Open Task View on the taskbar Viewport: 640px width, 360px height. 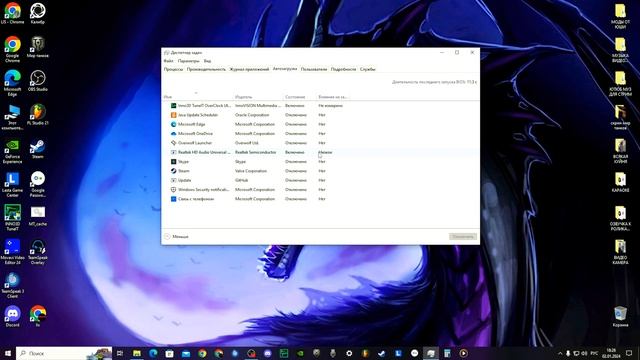click(x=120, y=353)
